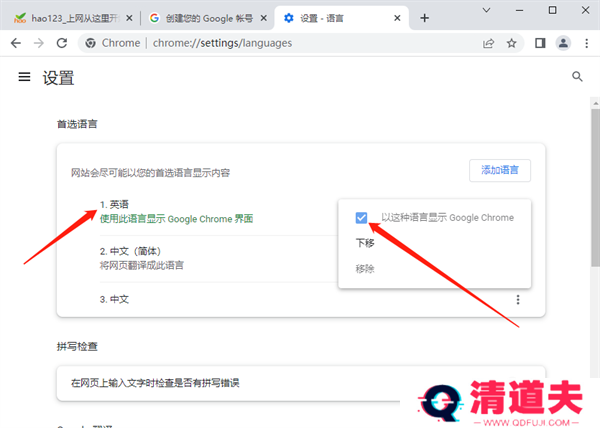Click the 3. 中文 language entry
The image size is (600, 428).
coord(114,299)
